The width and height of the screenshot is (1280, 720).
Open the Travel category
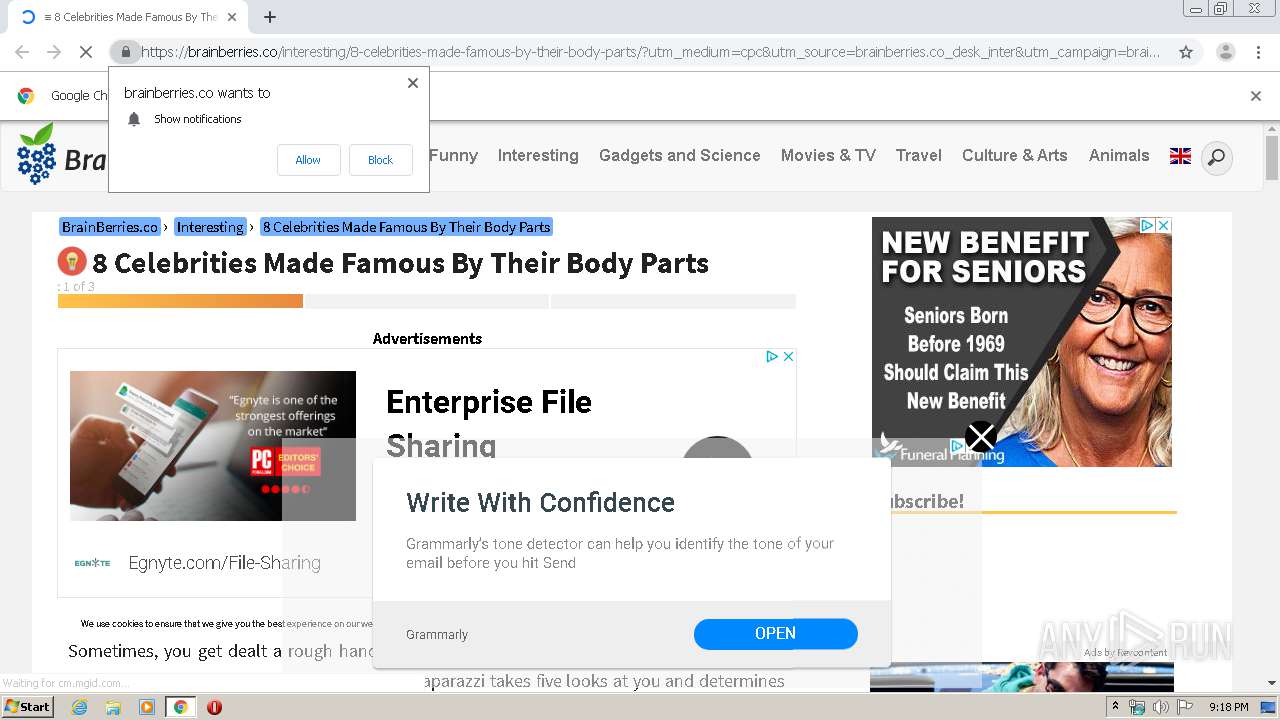point(918,156)
